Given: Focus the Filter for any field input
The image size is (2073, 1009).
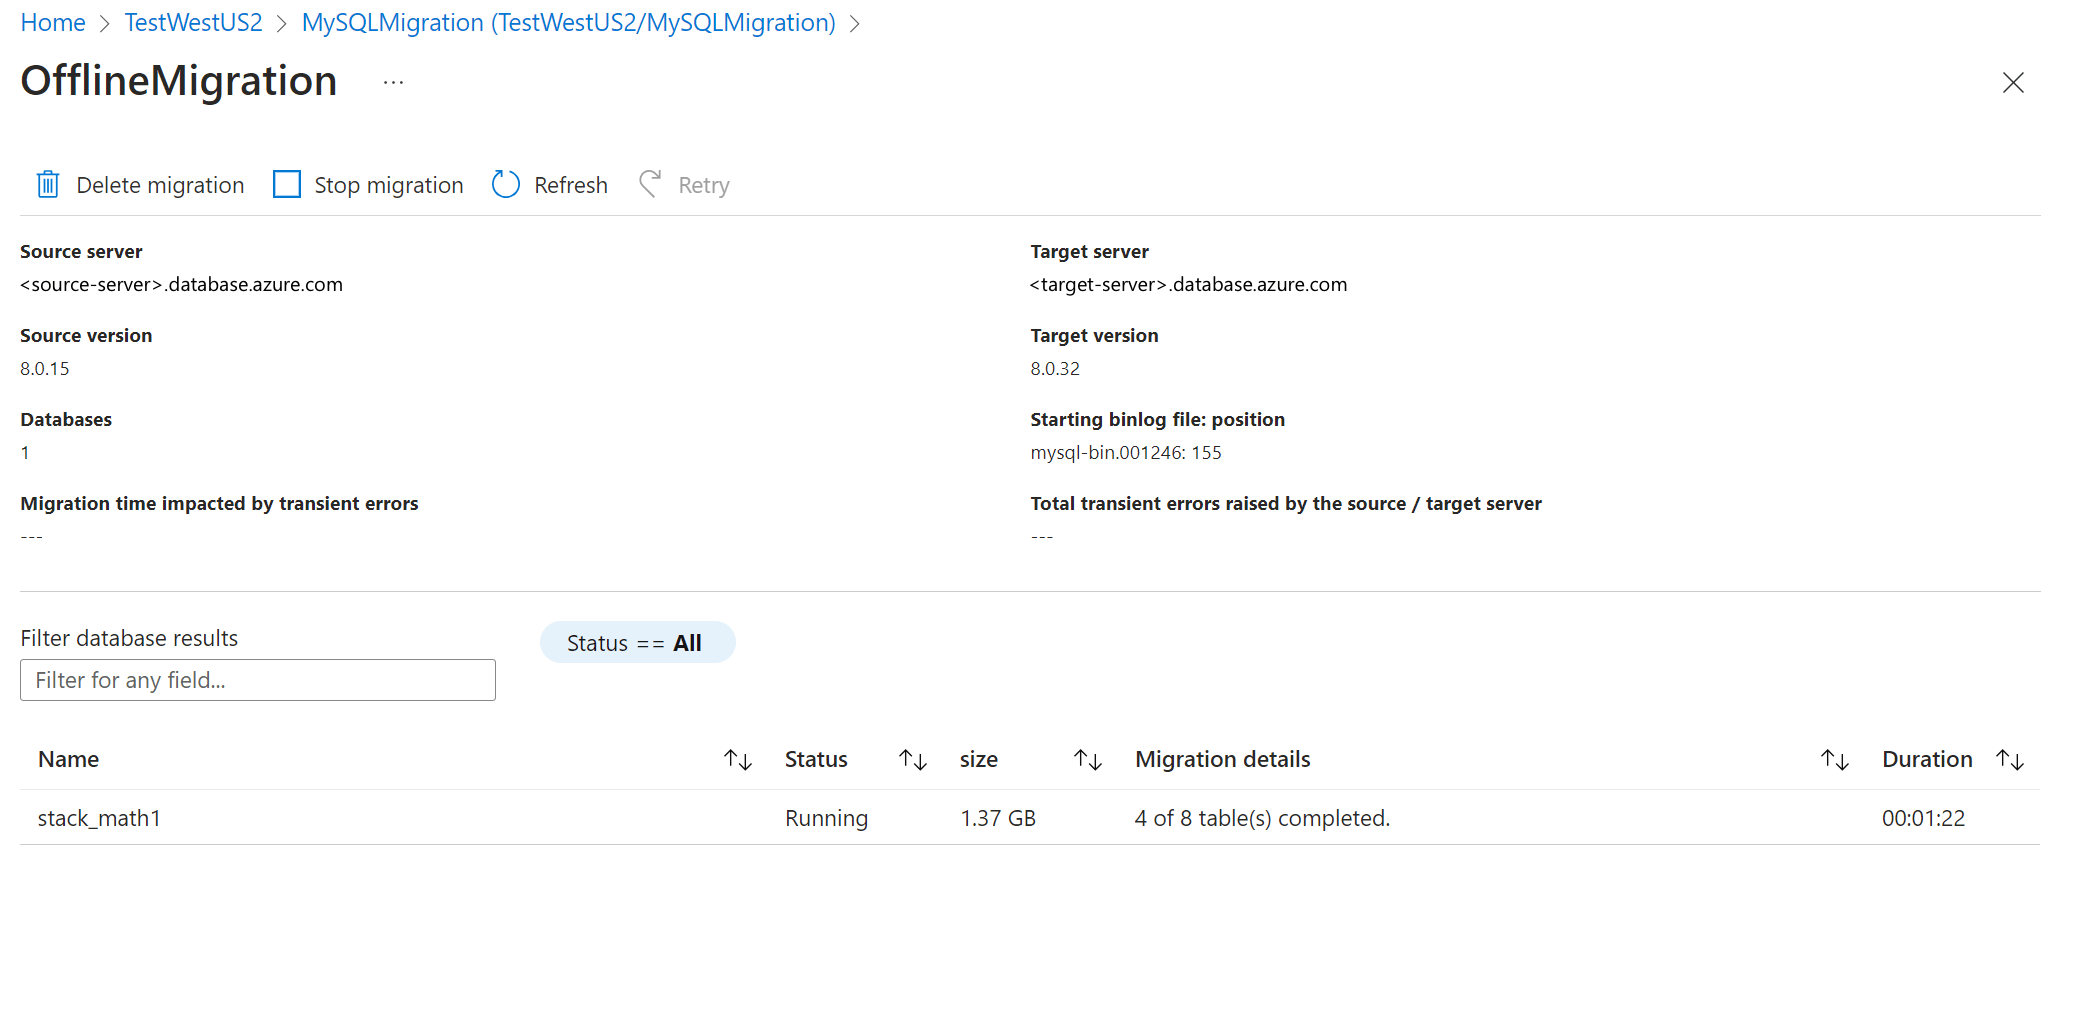Looking at the screenshot, I should pyautogui.click(x=258, y=680).
